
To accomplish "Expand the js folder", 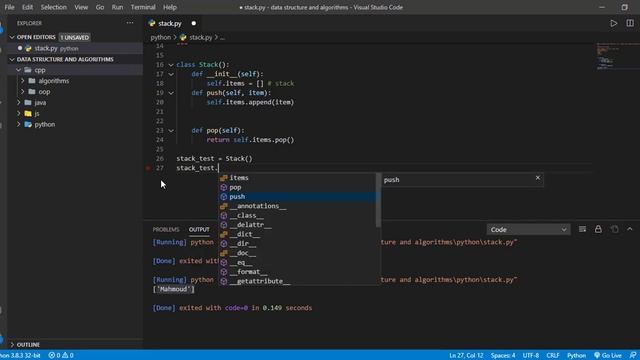I will click(x=18, y=113).
